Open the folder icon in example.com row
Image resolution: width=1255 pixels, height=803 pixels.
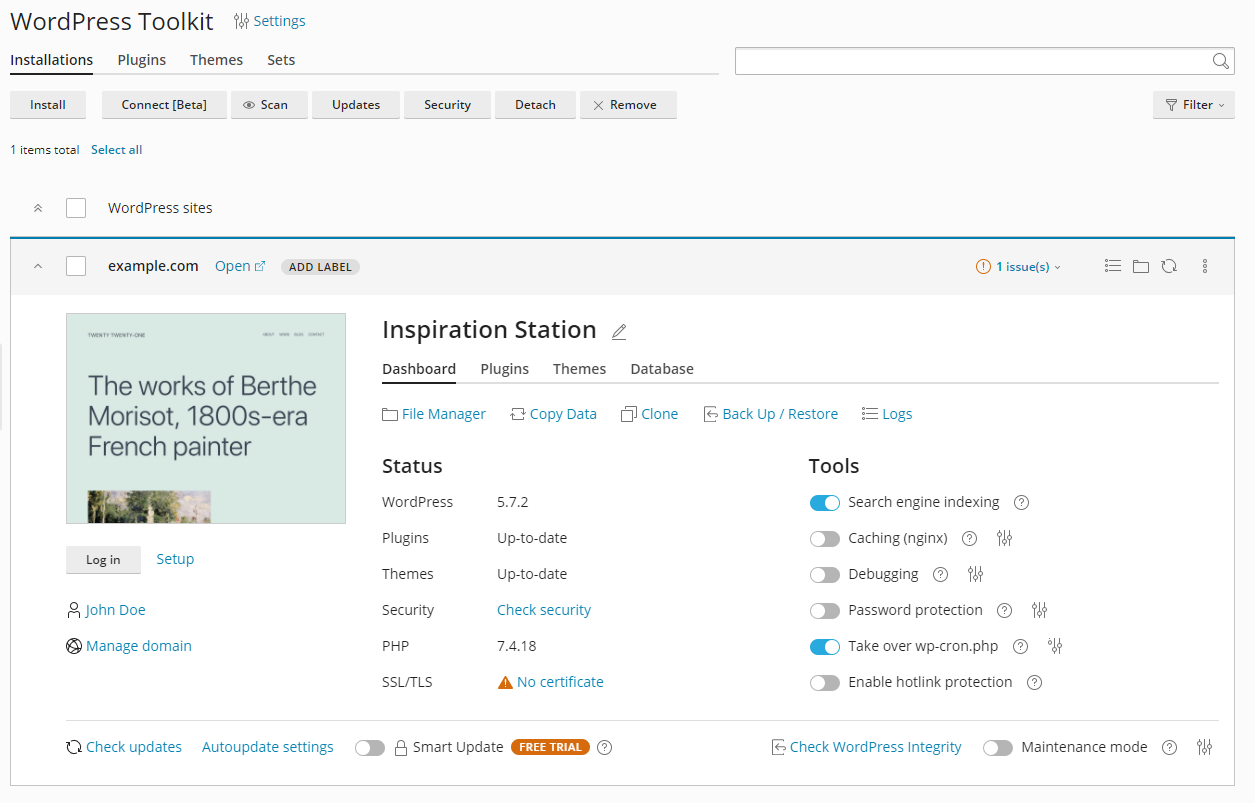(1141, 266)
